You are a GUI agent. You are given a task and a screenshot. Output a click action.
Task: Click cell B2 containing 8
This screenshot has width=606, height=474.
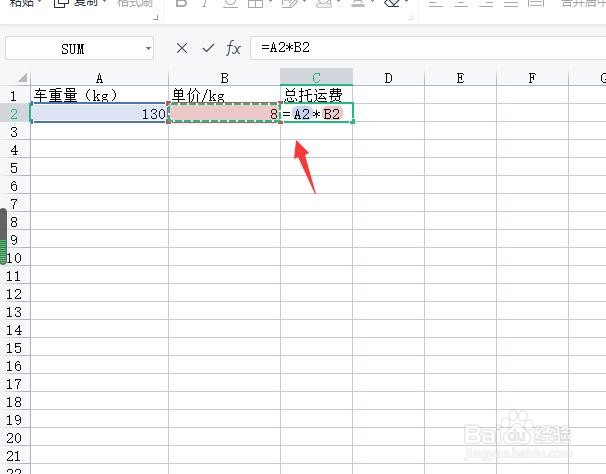pyautogui.click(x=224, y=113)
